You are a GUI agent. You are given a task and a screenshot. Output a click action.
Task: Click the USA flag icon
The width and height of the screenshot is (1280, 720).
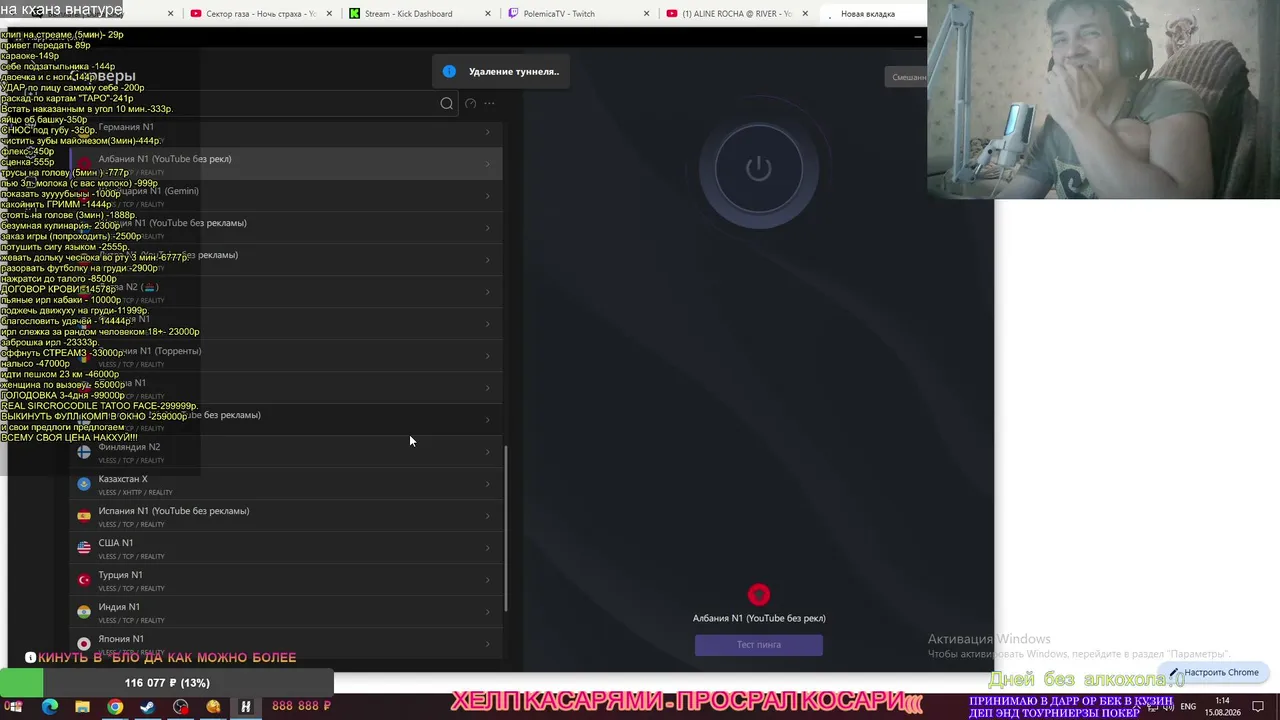pos(84,548)
